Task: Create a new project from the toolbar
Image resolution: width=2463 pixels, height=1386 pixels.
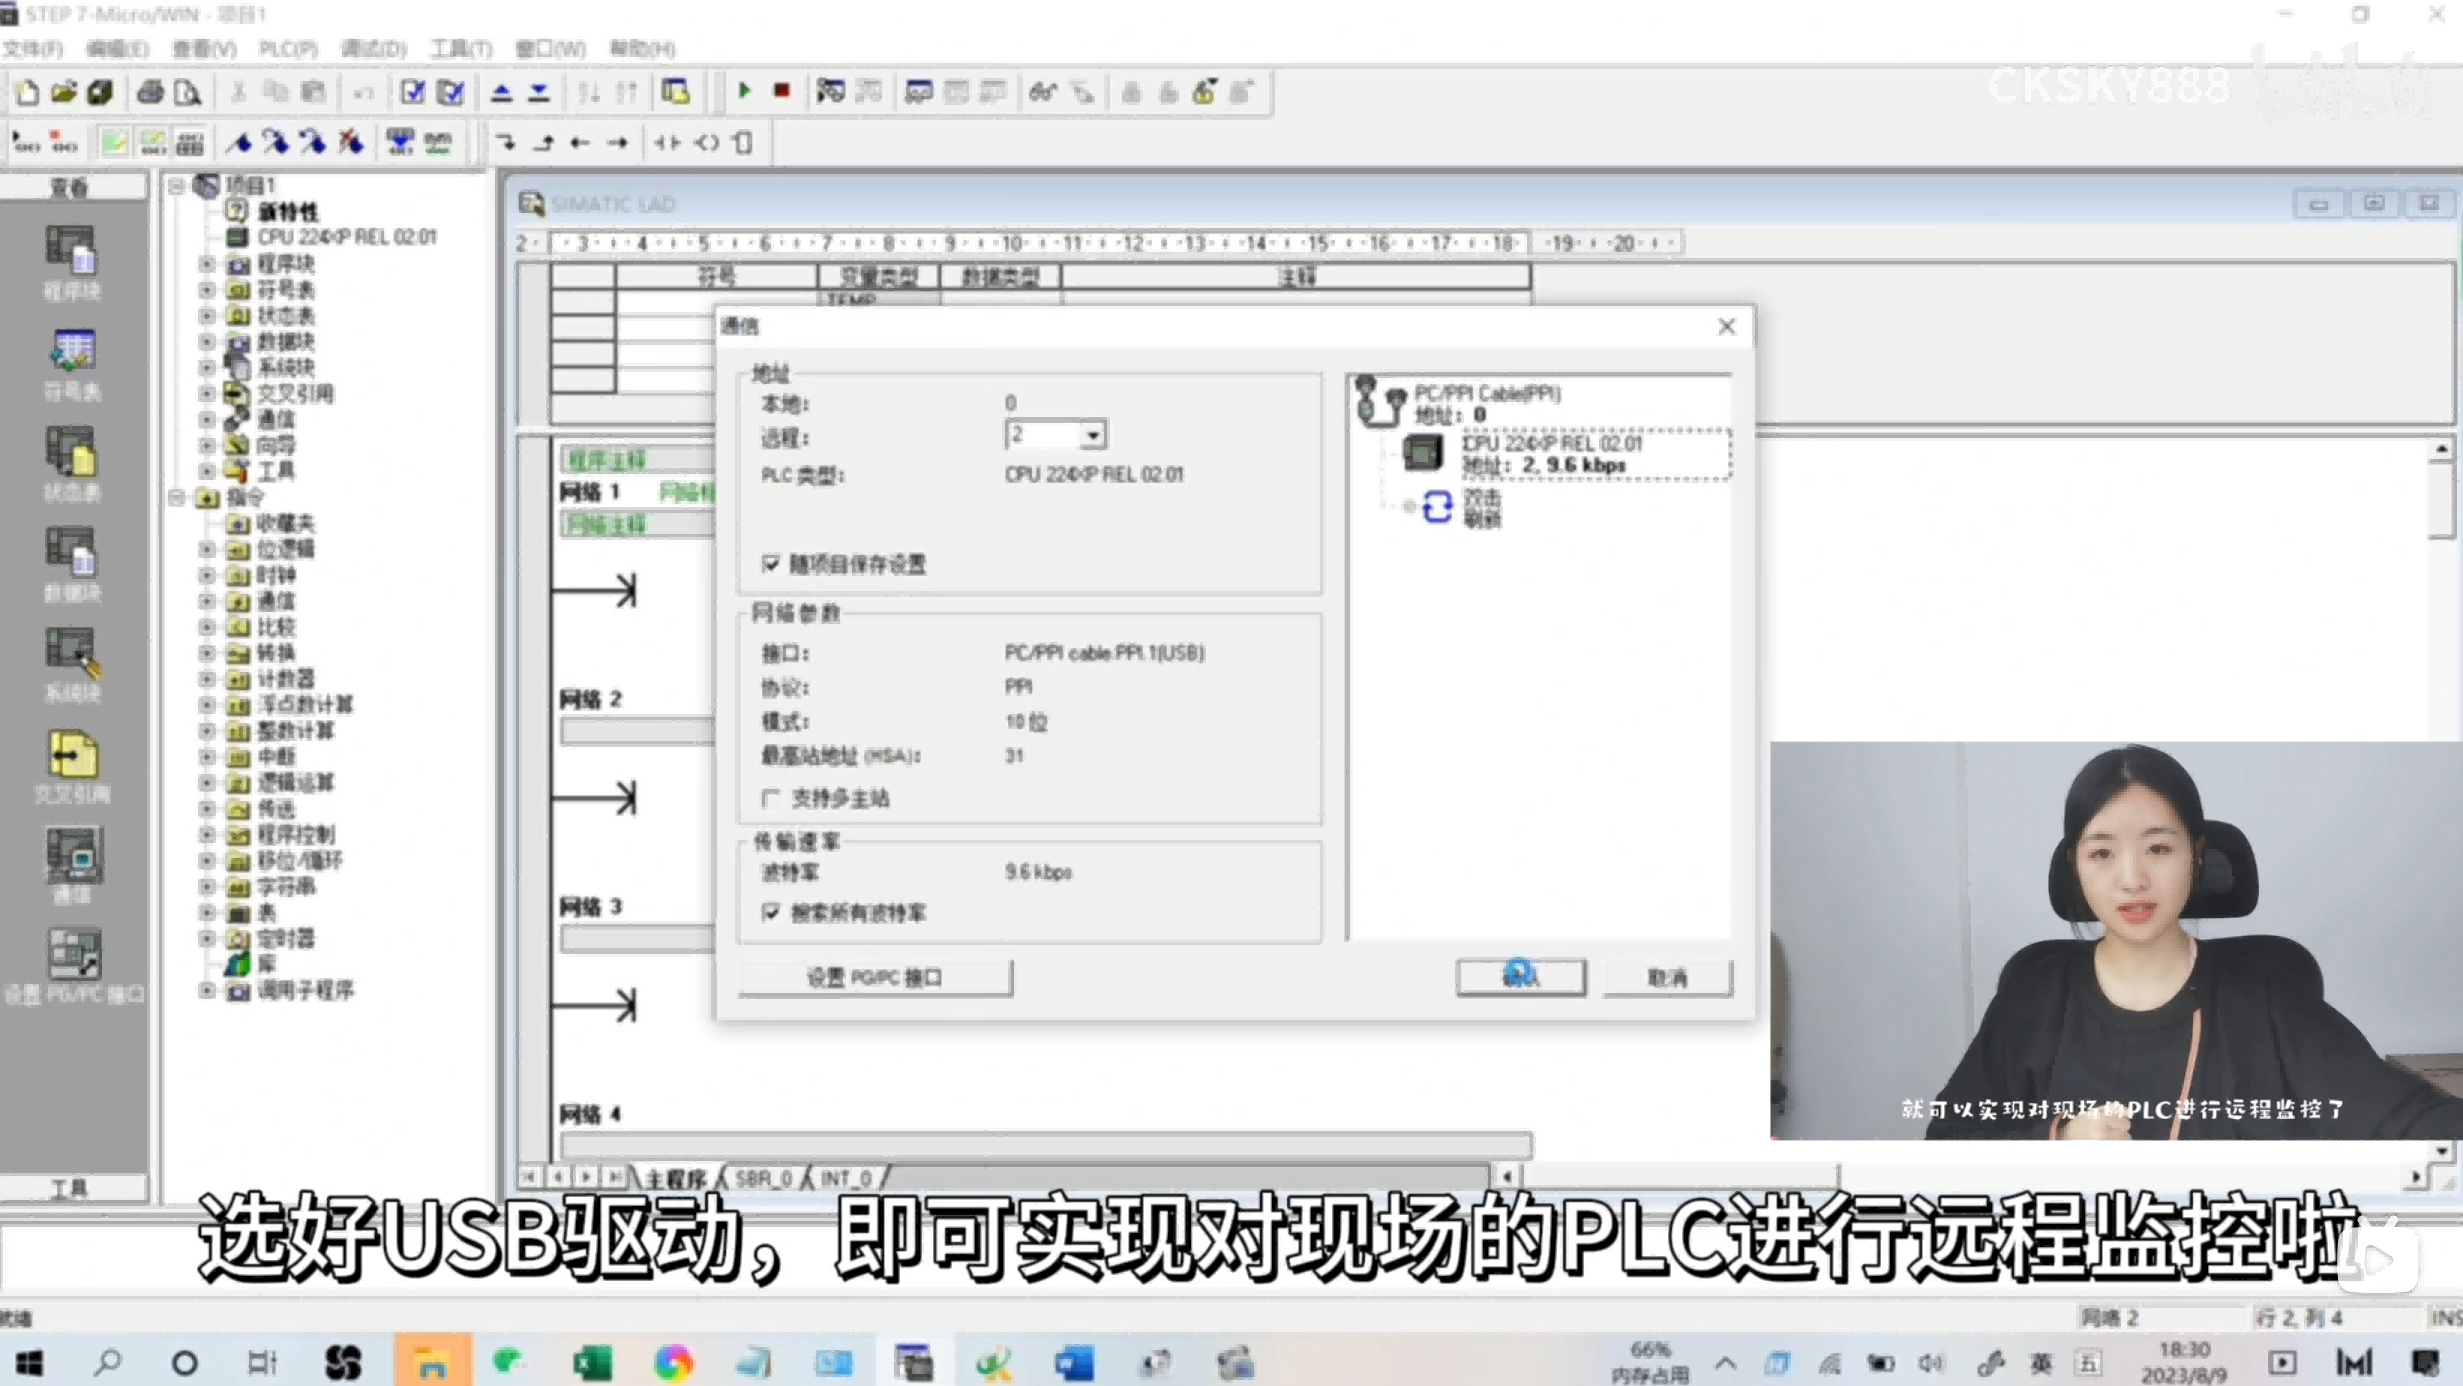Action: point(27,93)
